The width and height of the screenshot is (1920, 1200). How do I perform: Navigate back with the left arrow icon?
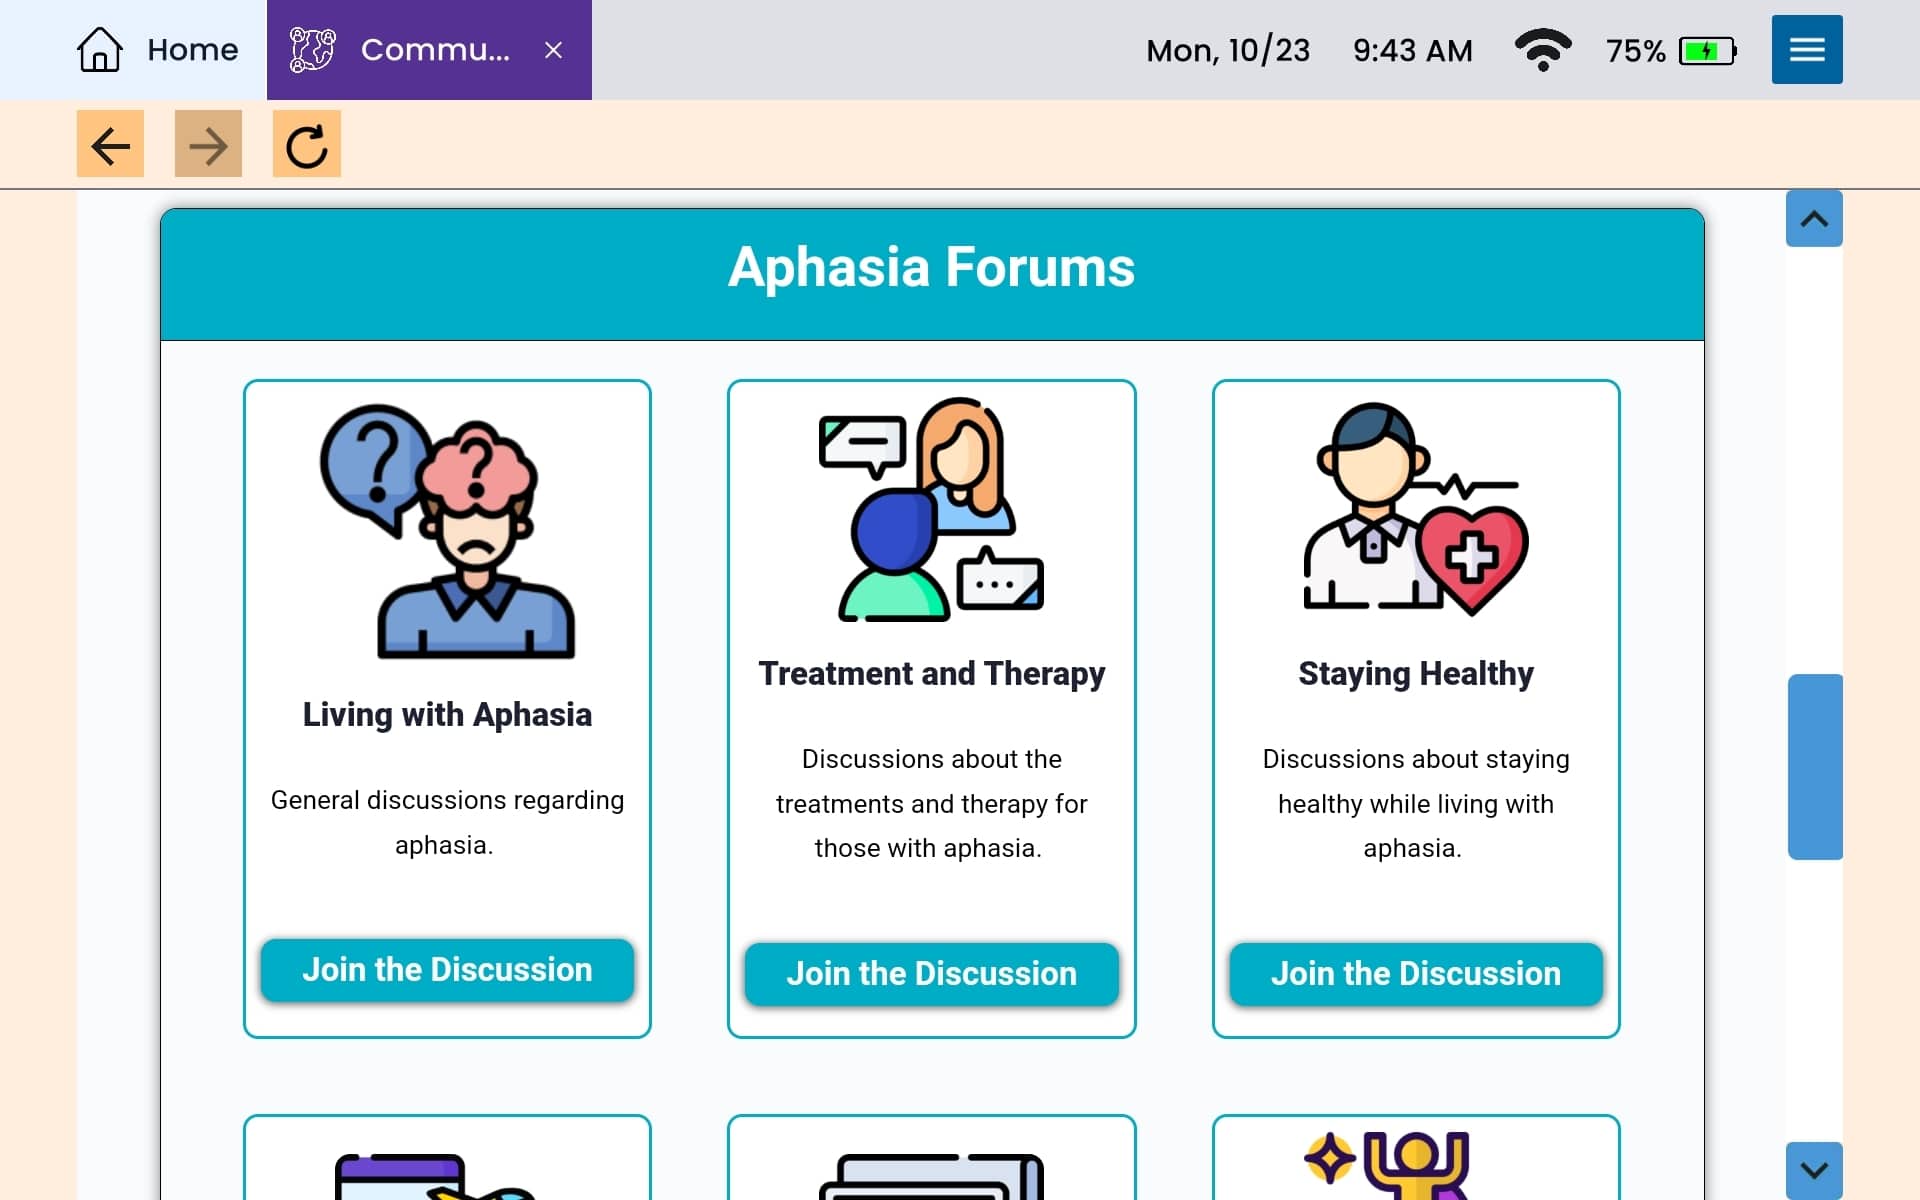click(x=110, y=144)
